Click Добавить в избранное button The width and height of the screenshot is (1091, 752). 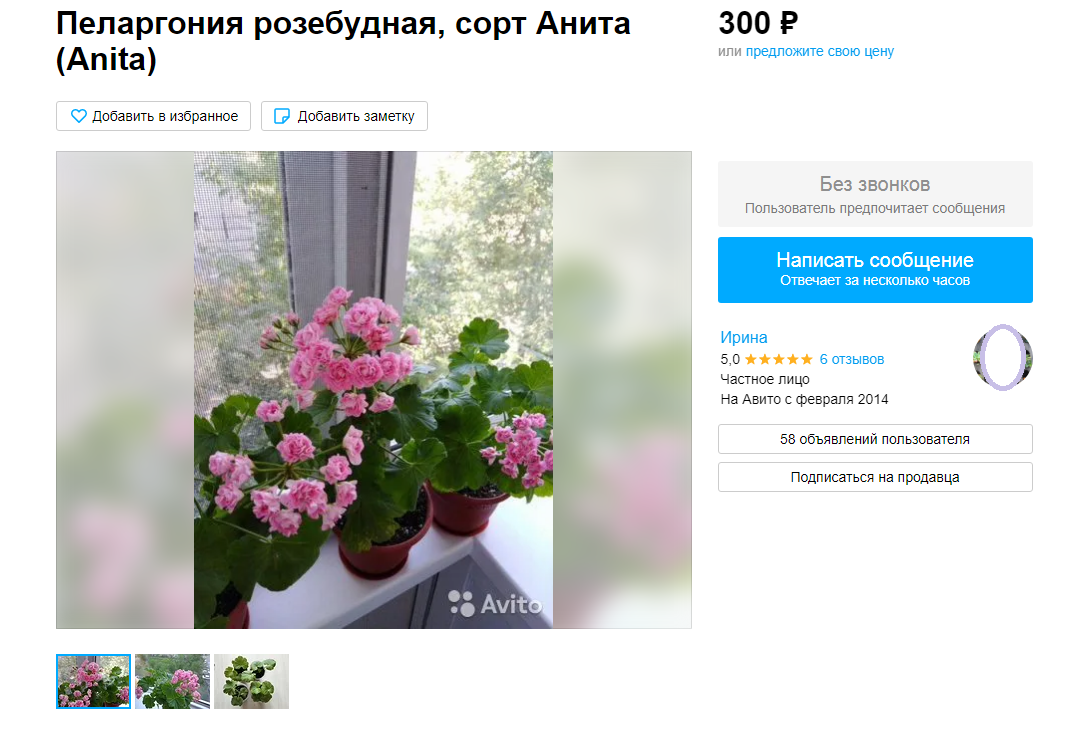click(154, 116)
